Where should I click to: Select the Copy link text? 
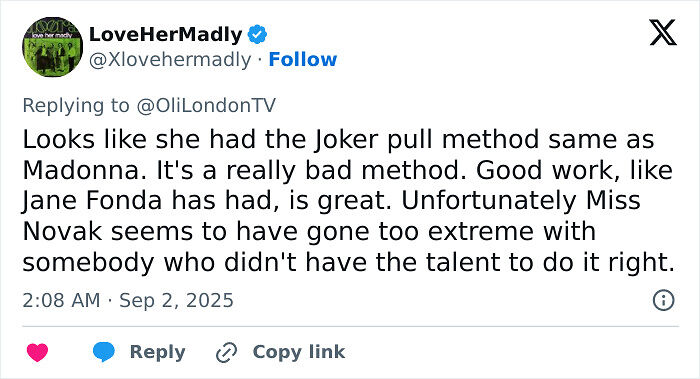299,352
